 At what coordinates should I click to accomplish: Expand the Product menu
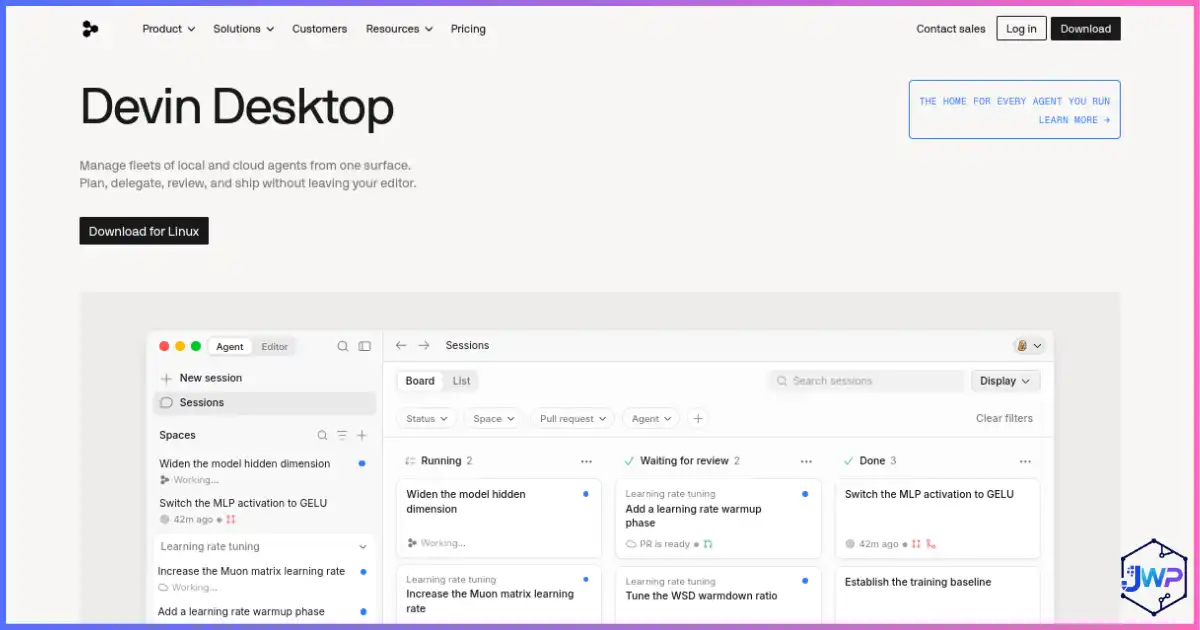(169, 29)
